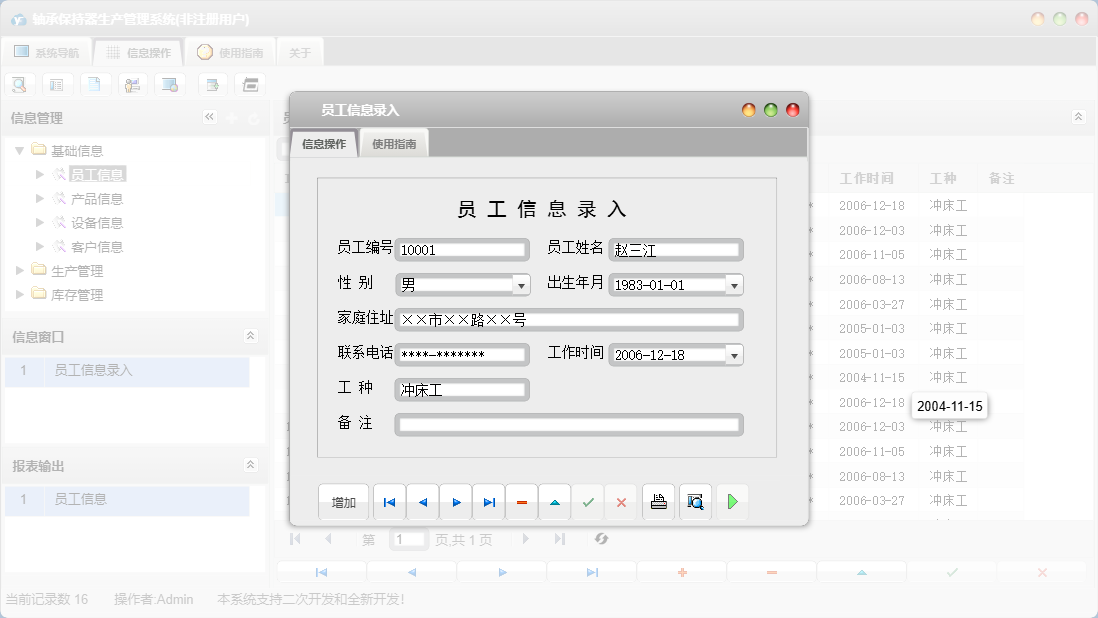
Task: Collapse the 信息管理 panel with the chevron
Action: click(x=209, y=116)
